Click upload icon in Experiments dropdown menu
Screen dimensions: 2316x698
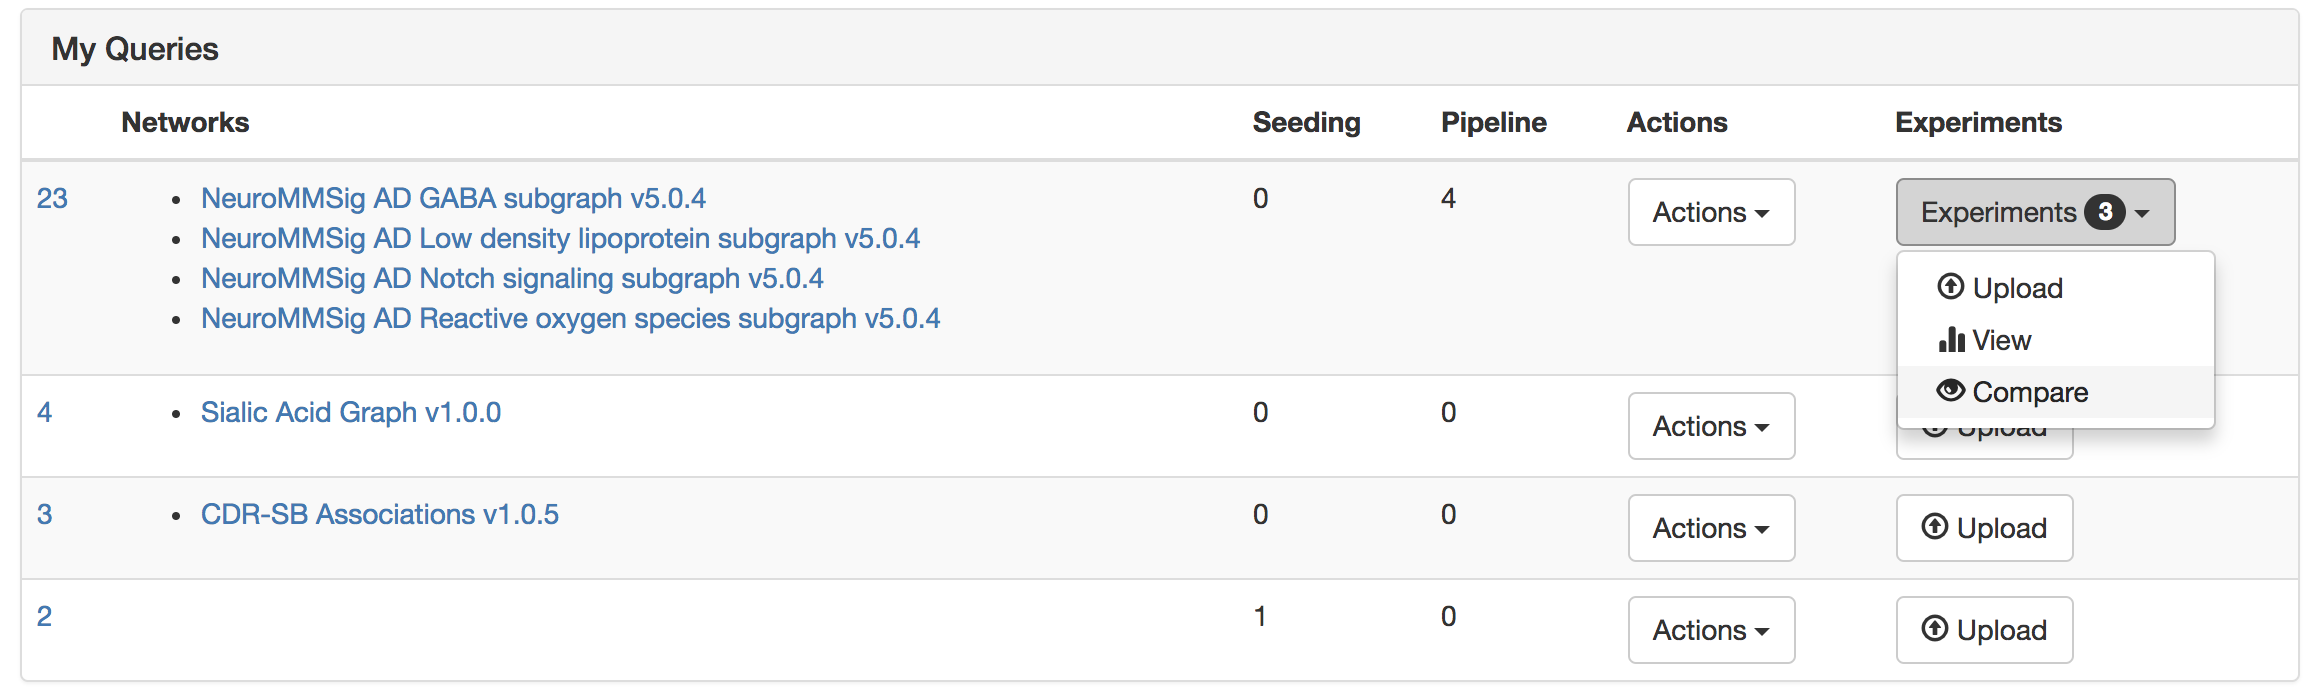(x=1950, y=287)
